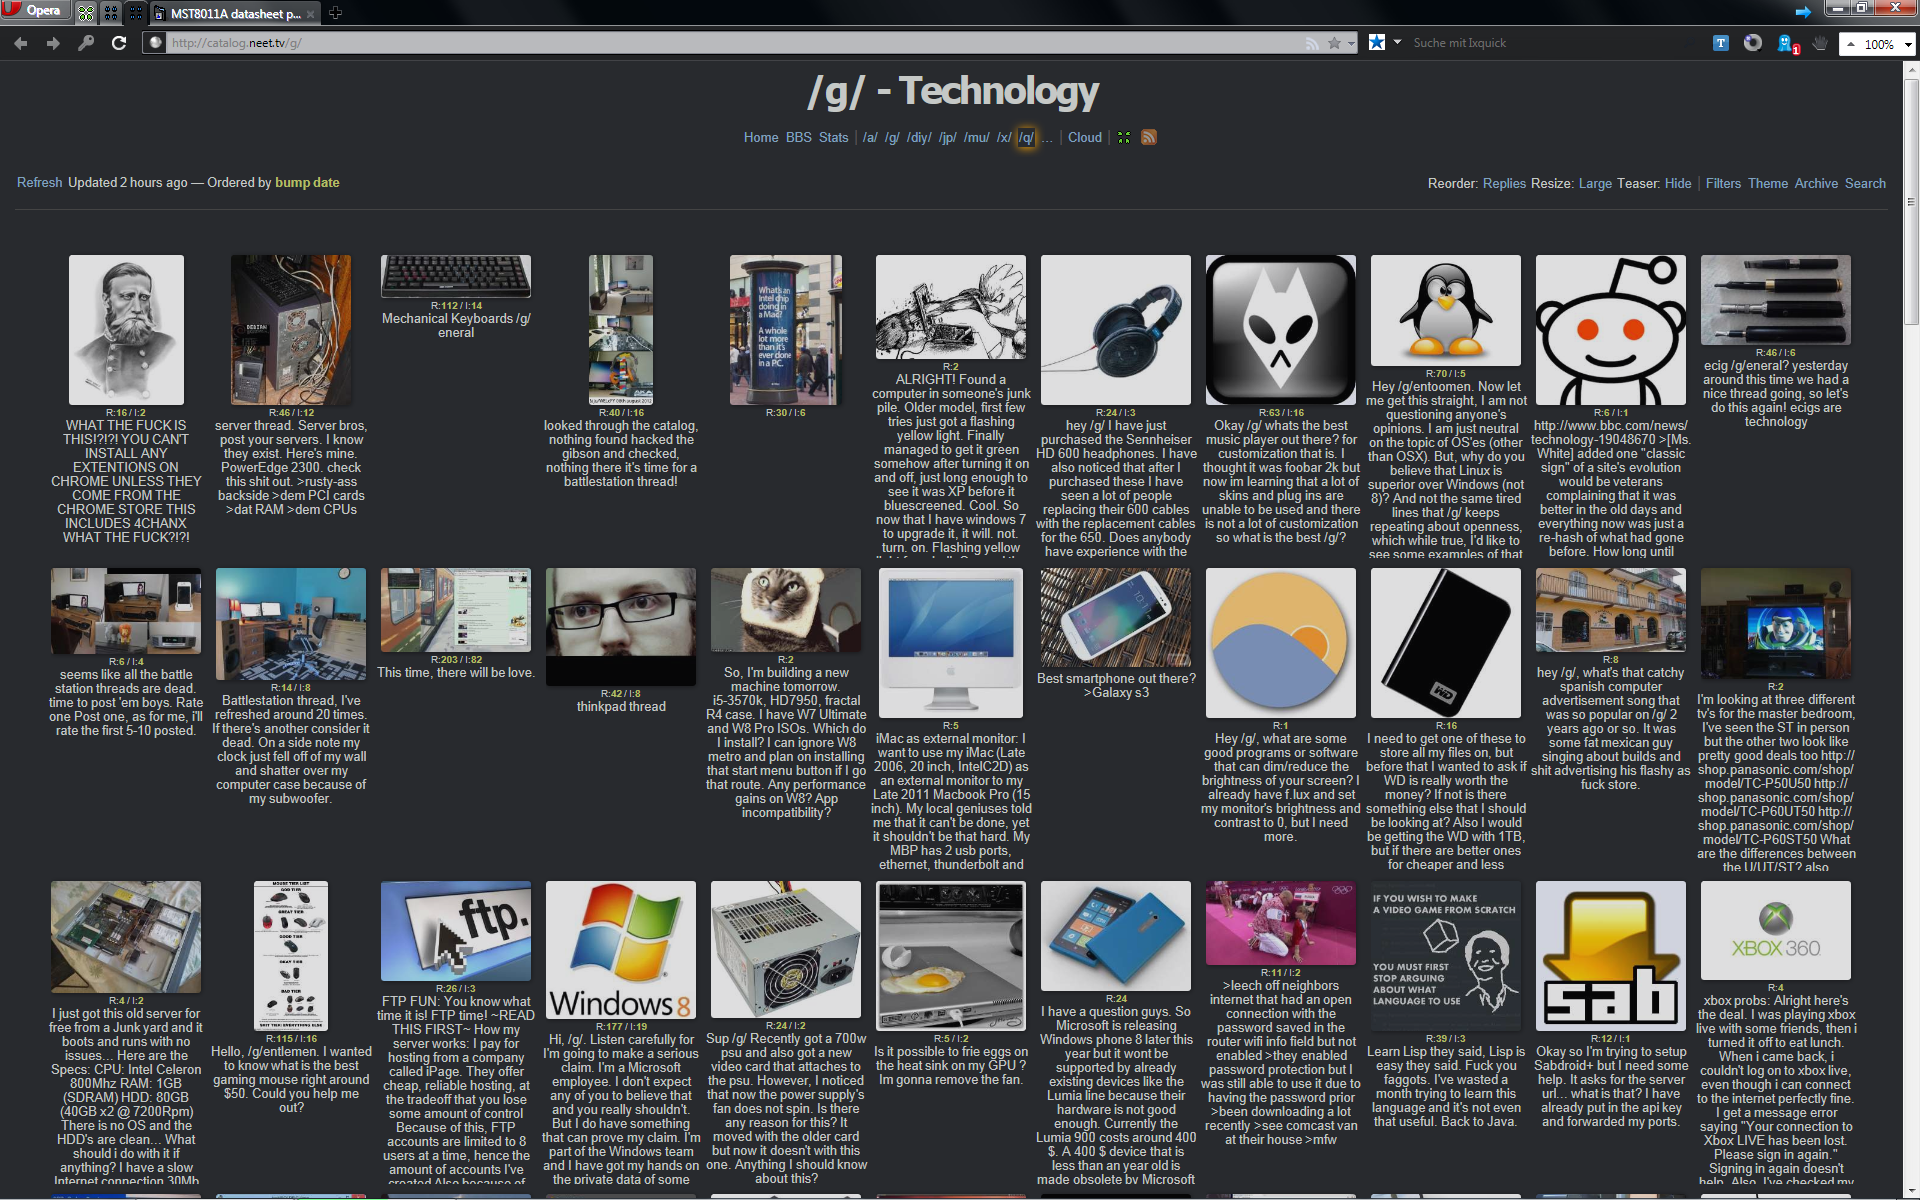Go forward to the next page
Image resolution: width=1920 pixels, height=1200 pixels.
[x=53, y=43]
